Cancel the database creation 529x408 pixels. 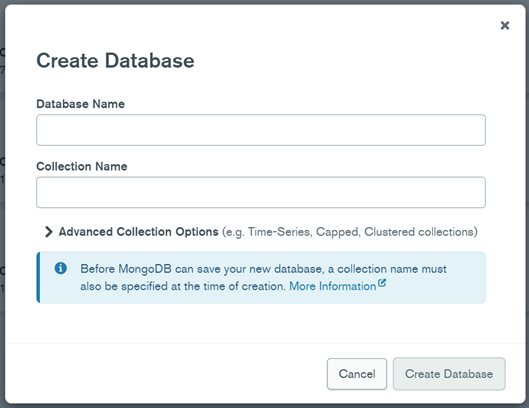[357, 374]
